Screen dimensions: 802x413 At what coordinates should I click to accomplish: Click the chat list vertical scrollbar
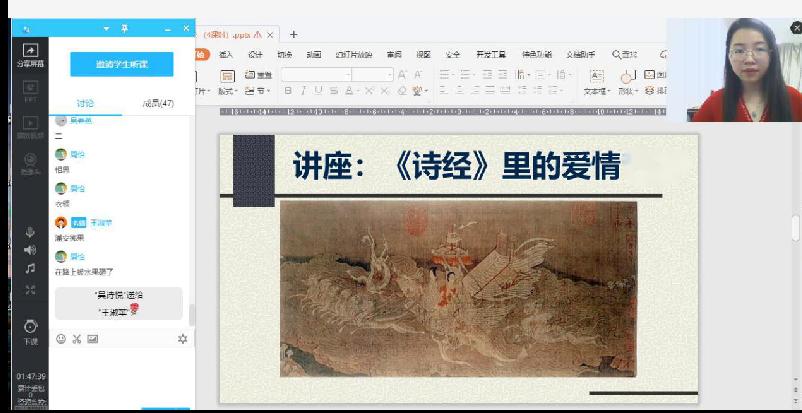tap(192, 315)
